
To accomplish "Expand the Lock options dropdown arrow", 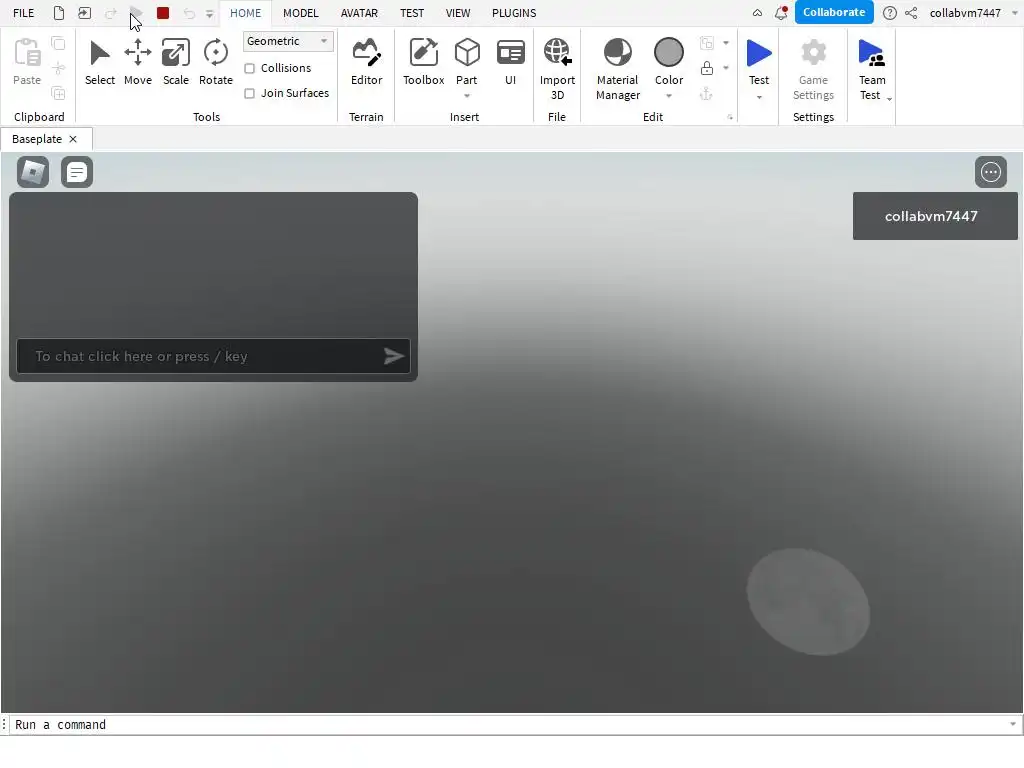I will pos(726,68).
